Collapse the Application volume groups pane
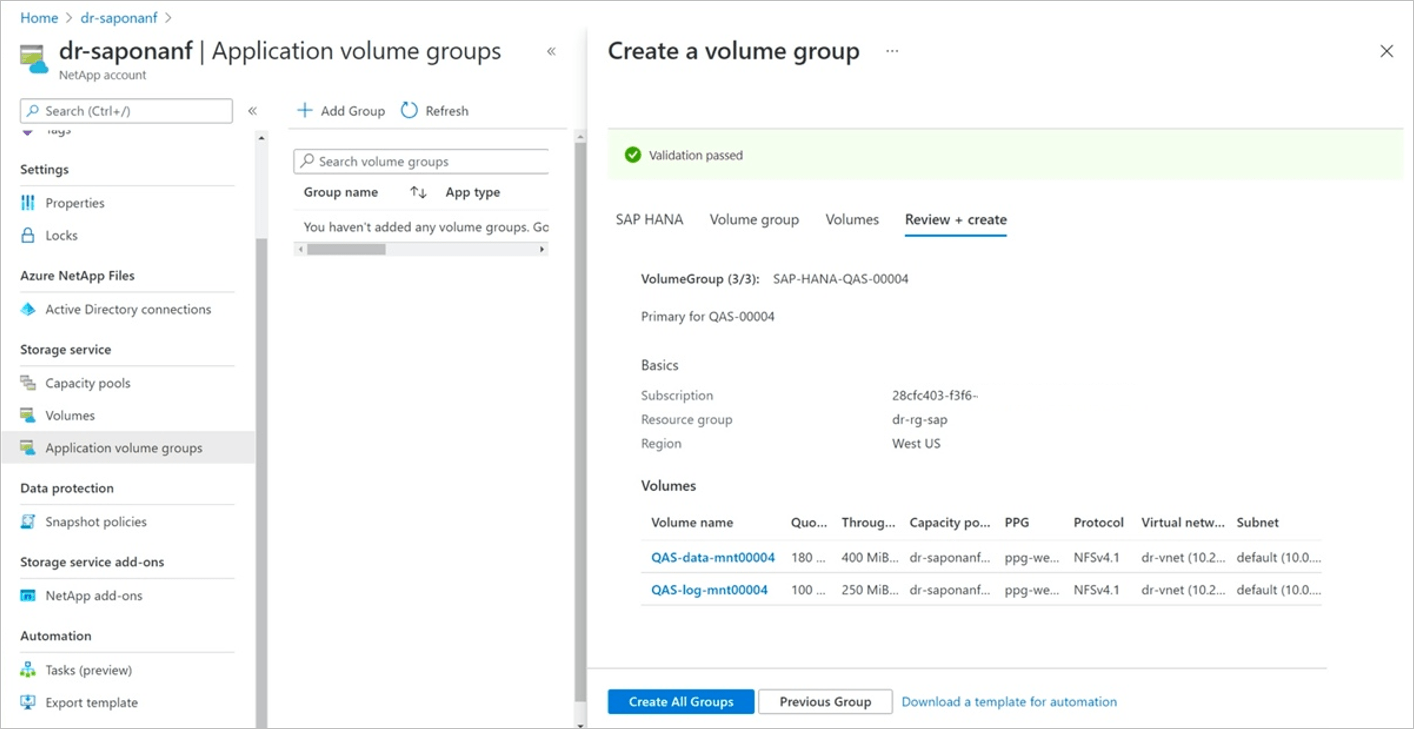 pos(551,51)
